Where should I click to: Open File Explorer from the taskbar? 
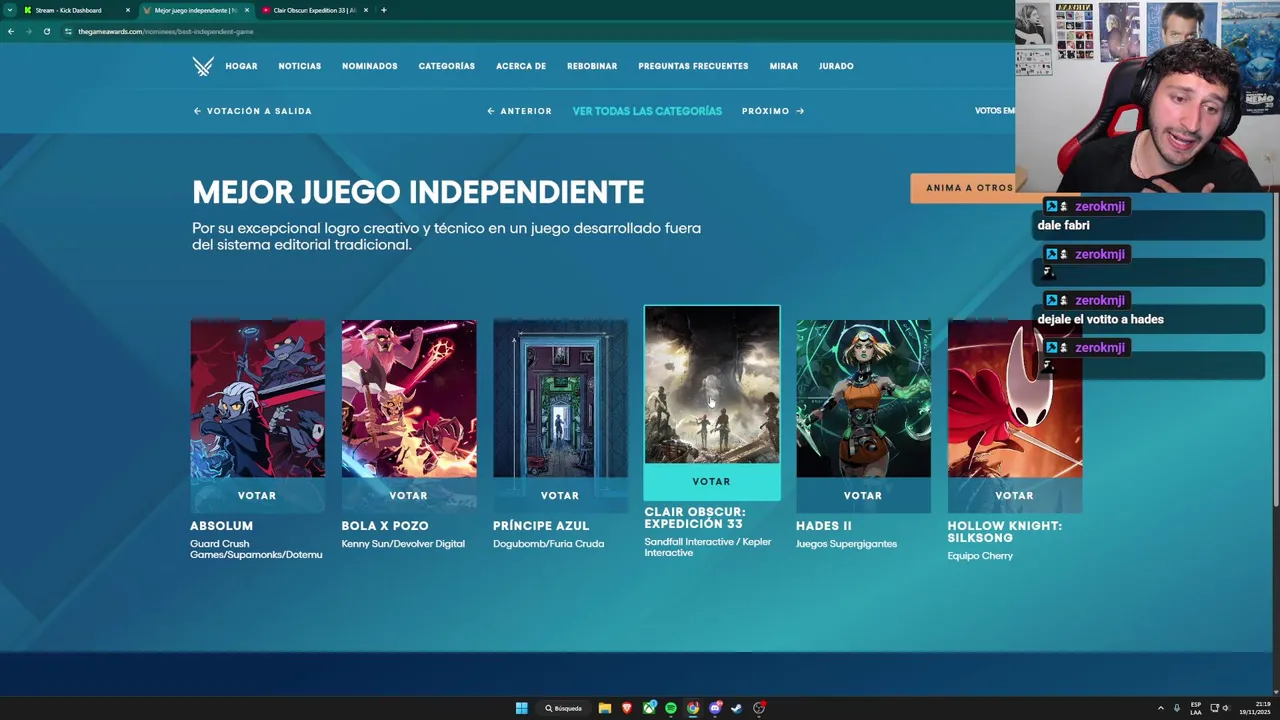(x=605, y=708)
